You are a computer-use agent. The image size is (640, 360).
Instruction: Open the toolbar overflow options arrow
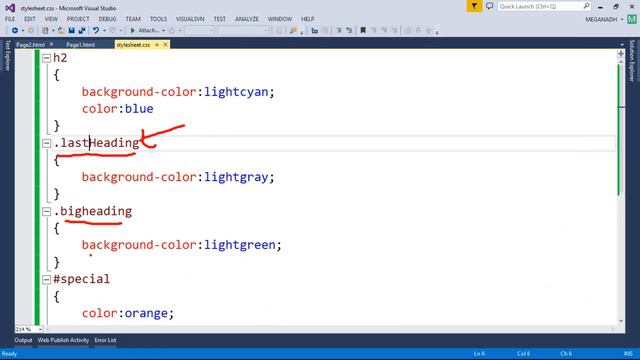pos(437,32)
